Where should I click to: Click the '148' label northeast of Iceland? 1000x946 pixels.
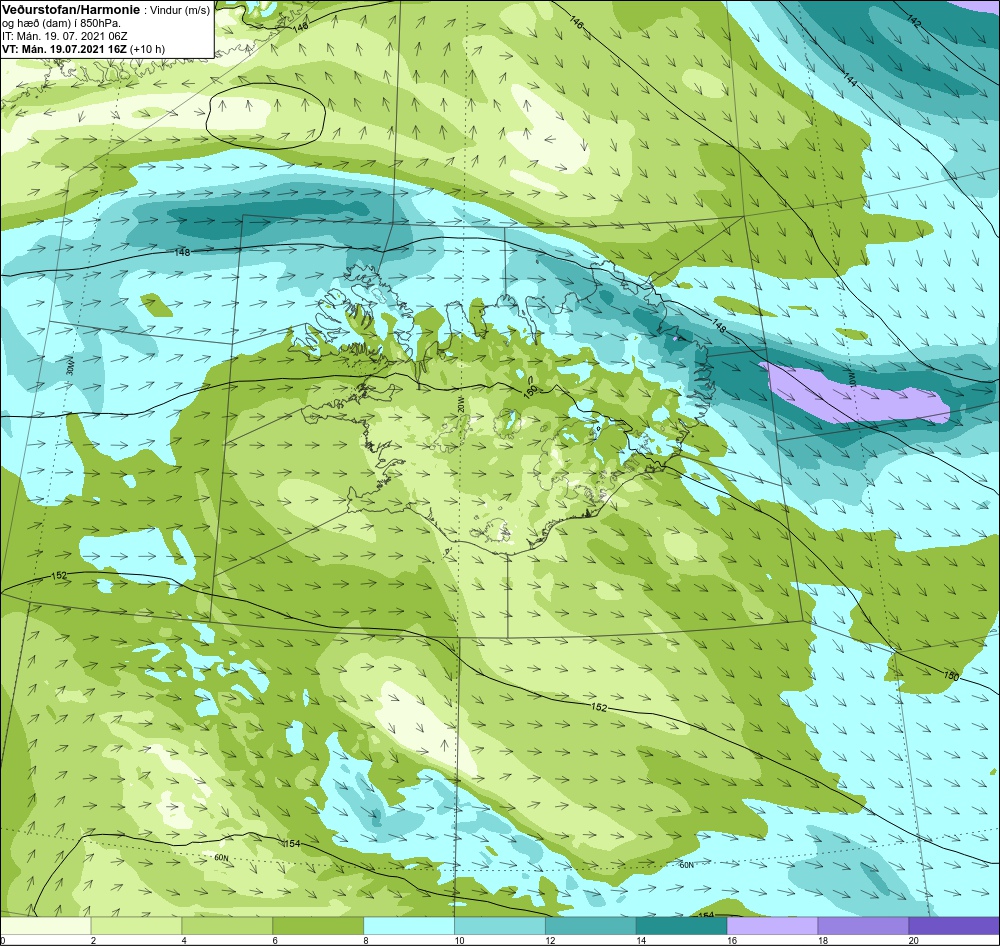pyautogui.click(x=718, y=327)
